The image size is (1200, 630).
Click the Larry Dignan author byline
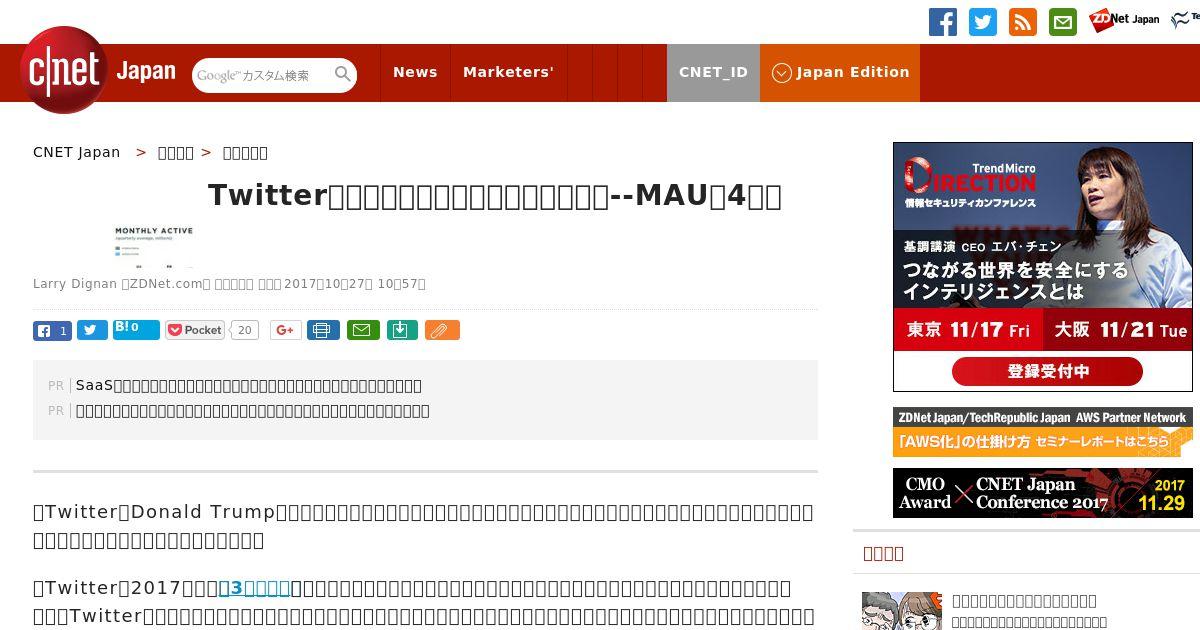point(75,284)
